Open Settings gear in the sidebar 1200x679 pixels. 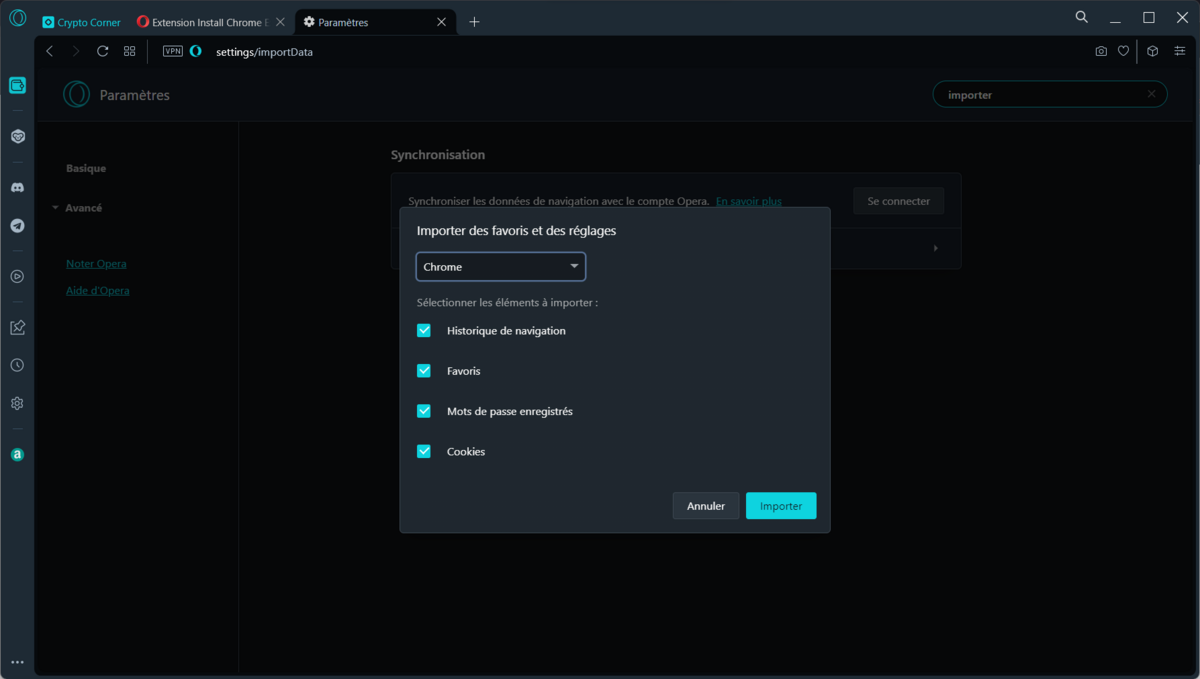(x=17, y=404)
